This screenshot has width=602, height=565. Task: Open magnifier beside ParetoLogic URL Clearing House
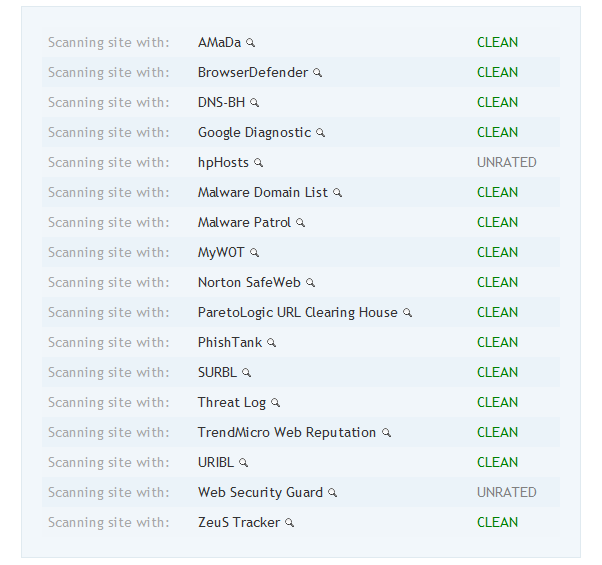407,313
